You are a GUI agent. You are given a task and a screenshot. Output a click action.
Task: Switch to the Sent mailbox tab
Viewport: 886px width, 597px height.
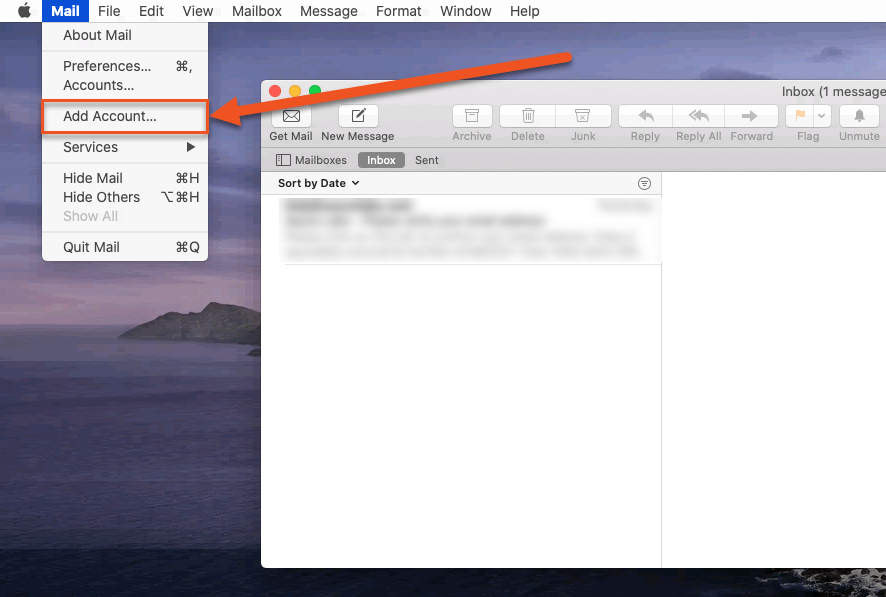427,160
